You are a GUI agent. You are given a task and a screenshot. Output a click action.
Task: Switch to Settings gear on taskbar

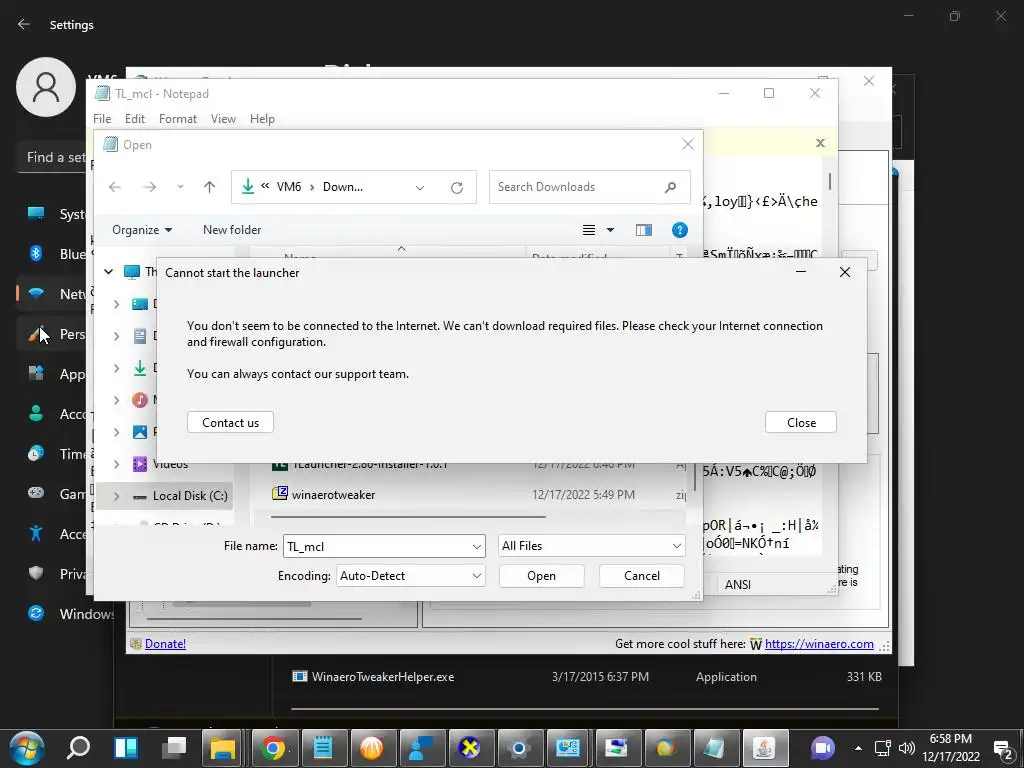519,748
